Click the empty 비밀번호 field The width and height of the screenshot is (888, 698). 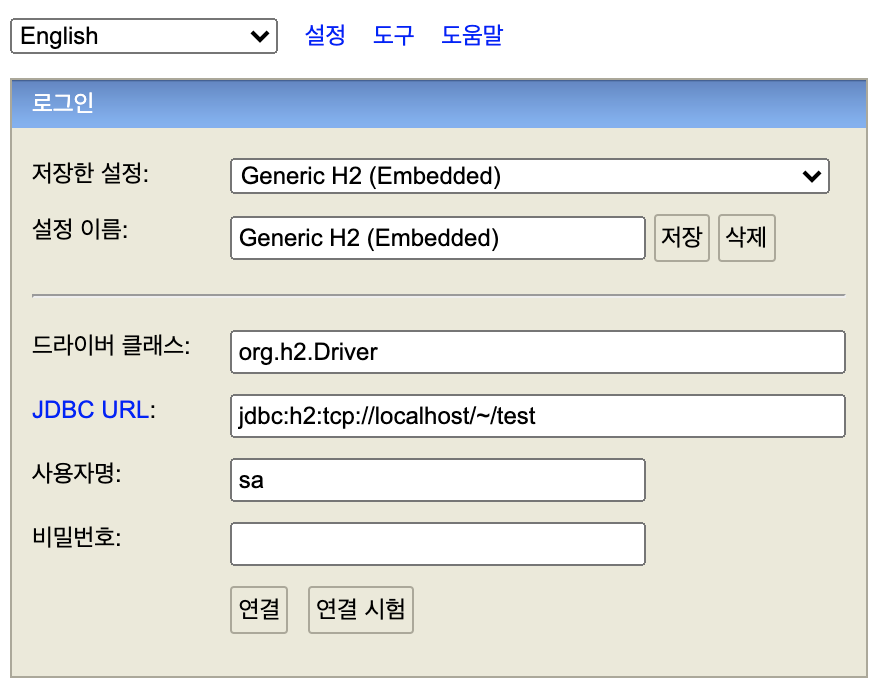click(438, 544)
